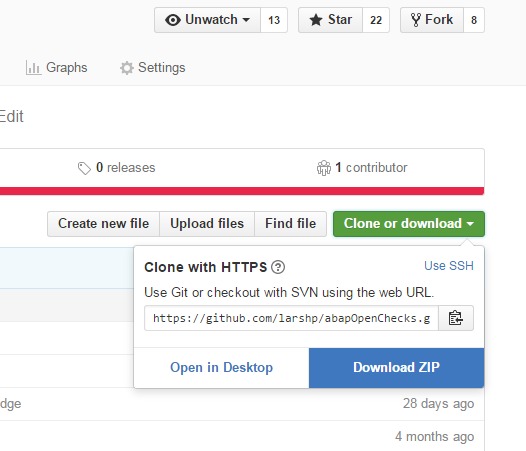Image resolution: width=526 pixels, height=451 pixels.
Task: Click the fork icon on the Fork button
Action: point(416,20)
